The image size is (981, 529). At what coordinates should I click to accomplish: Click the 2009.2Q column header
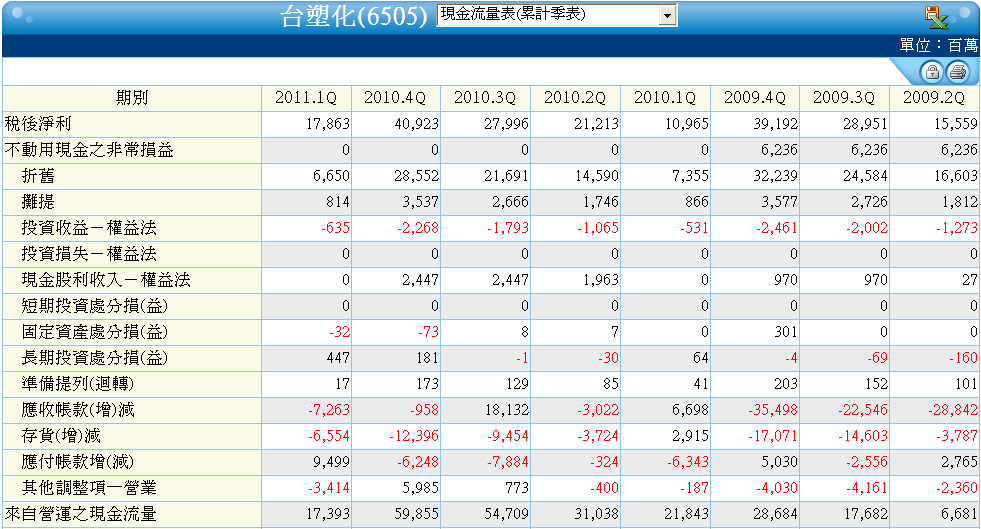tap(933, 98)
